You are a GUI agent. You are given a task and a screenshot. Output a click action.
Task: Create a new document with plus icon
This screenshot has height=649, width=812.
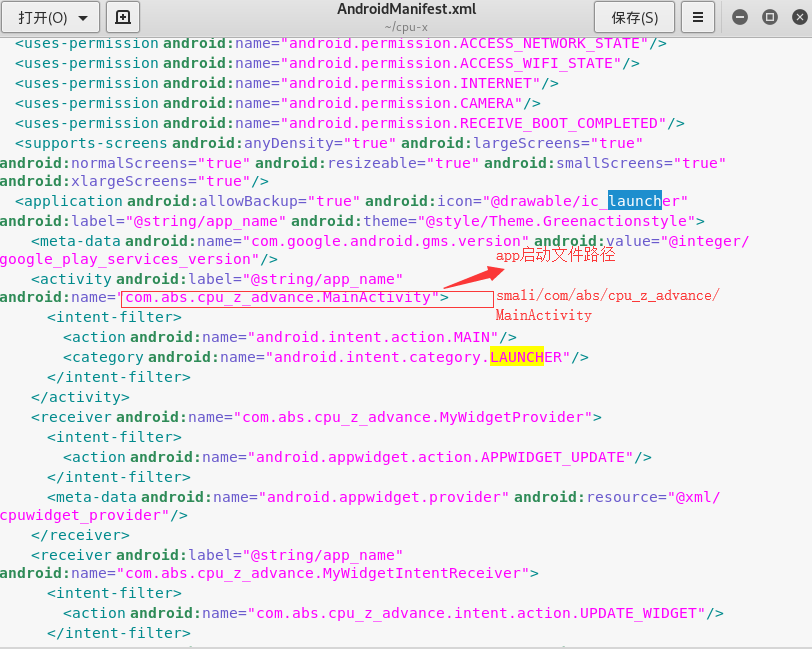tap(122, 18)
